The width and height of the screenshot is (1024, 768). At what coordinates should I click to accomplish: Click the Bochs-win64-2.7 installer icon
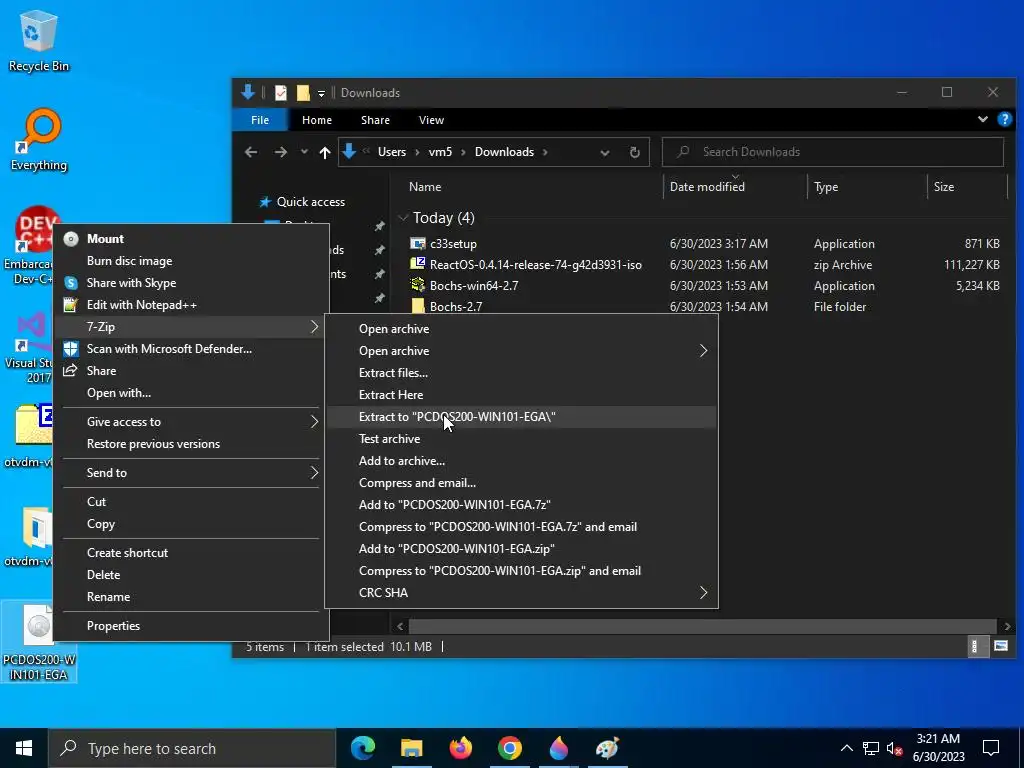(x=418, y=285)
